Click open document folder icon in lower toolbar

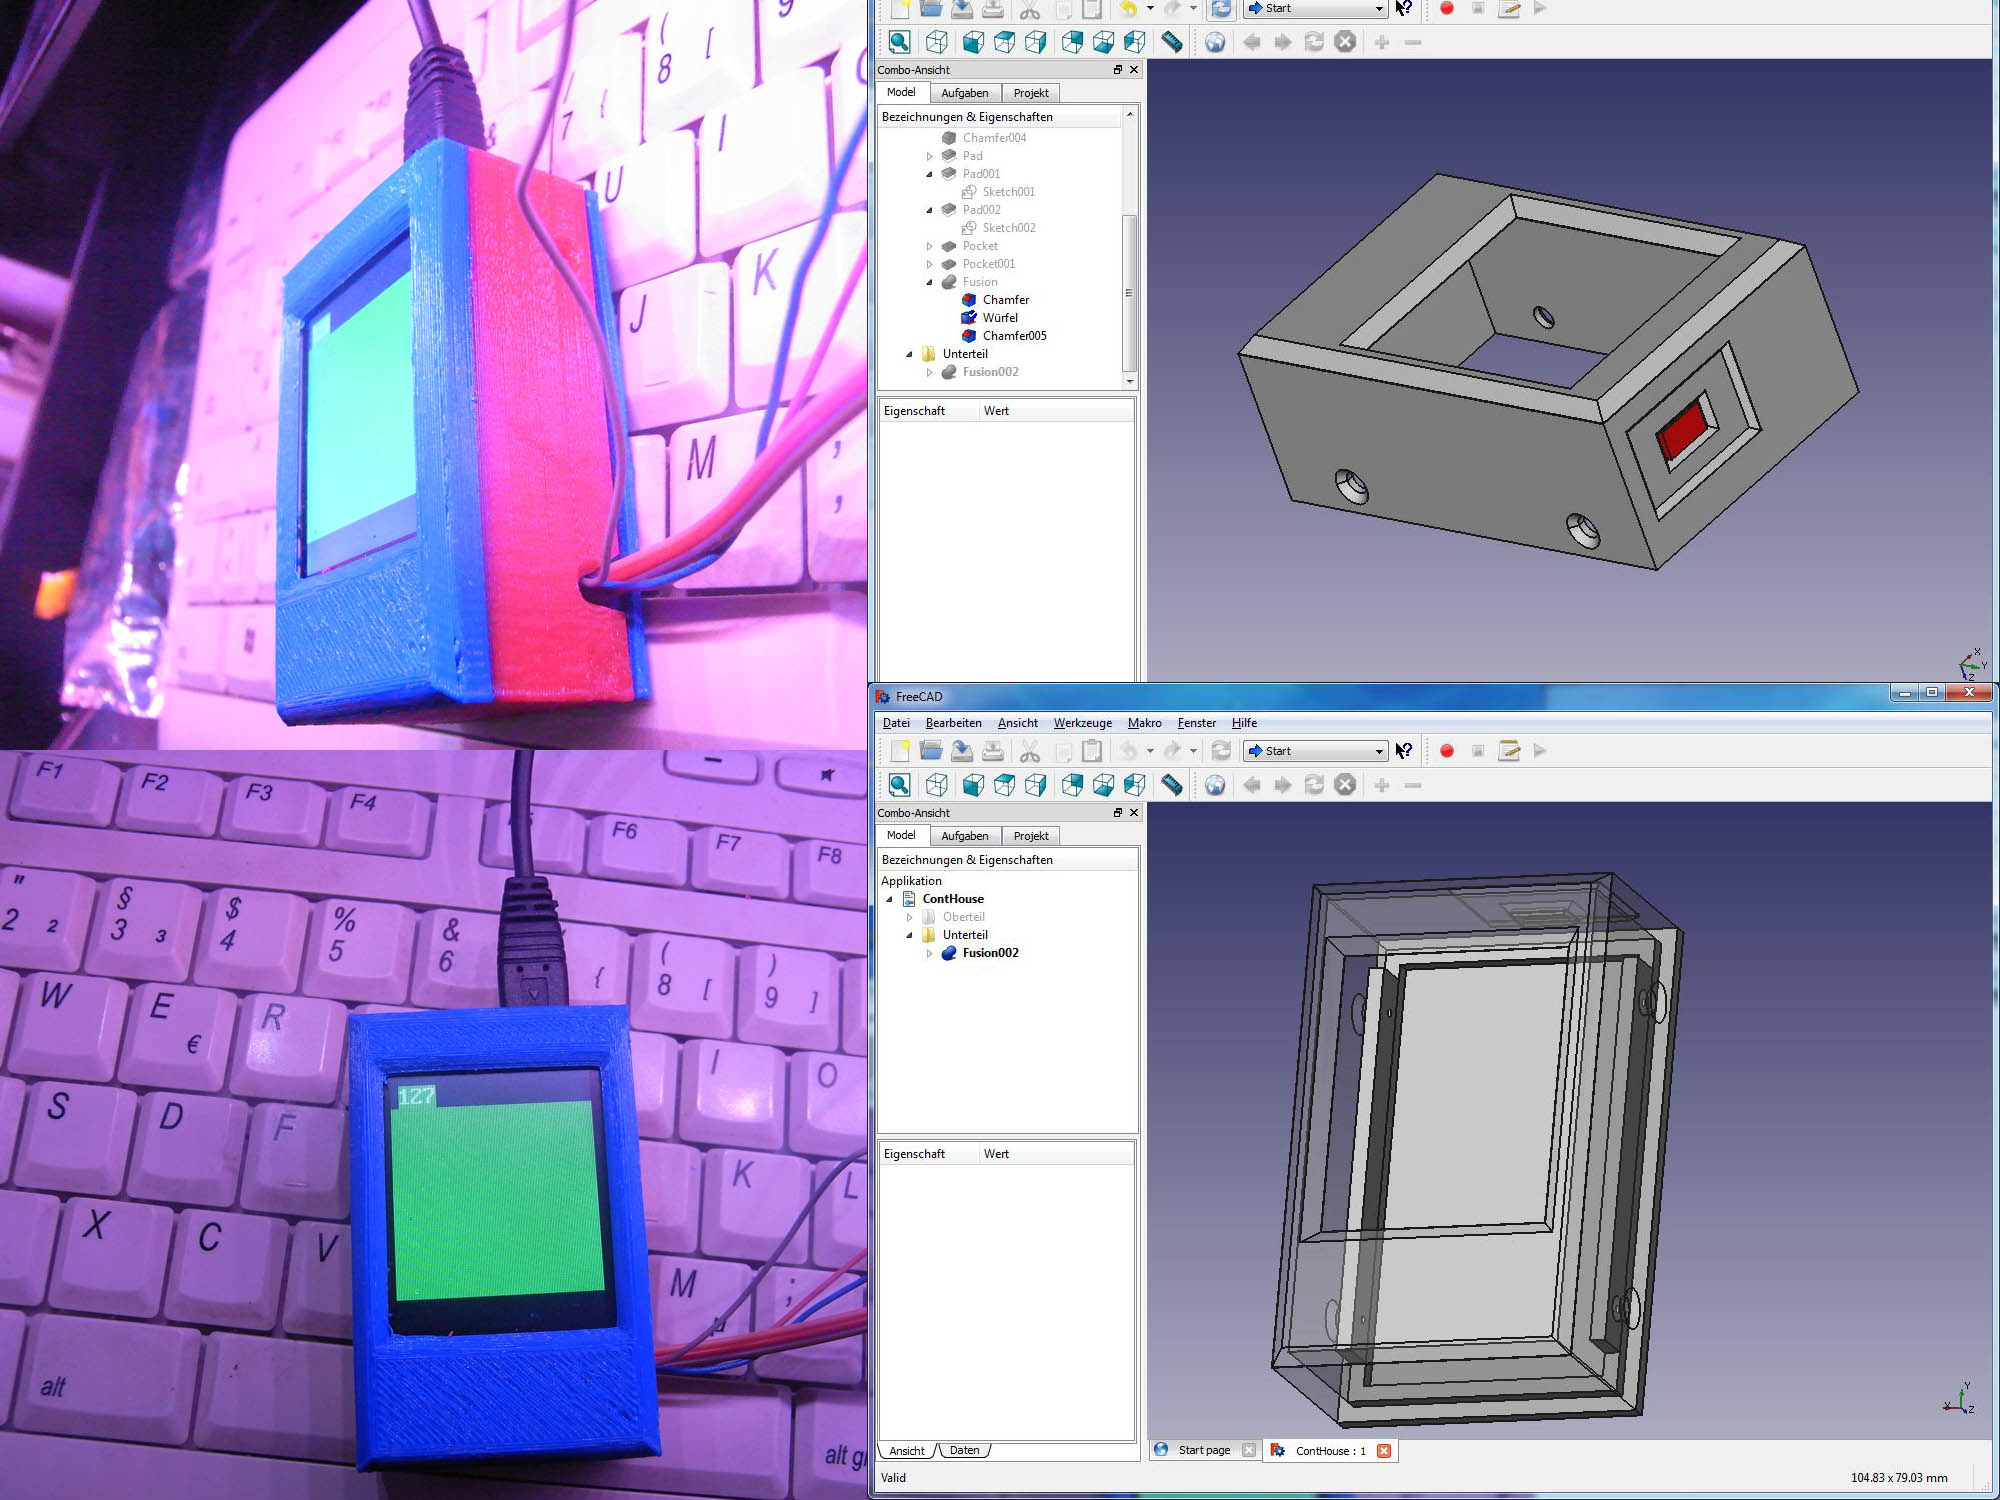[x=931, y=751]
